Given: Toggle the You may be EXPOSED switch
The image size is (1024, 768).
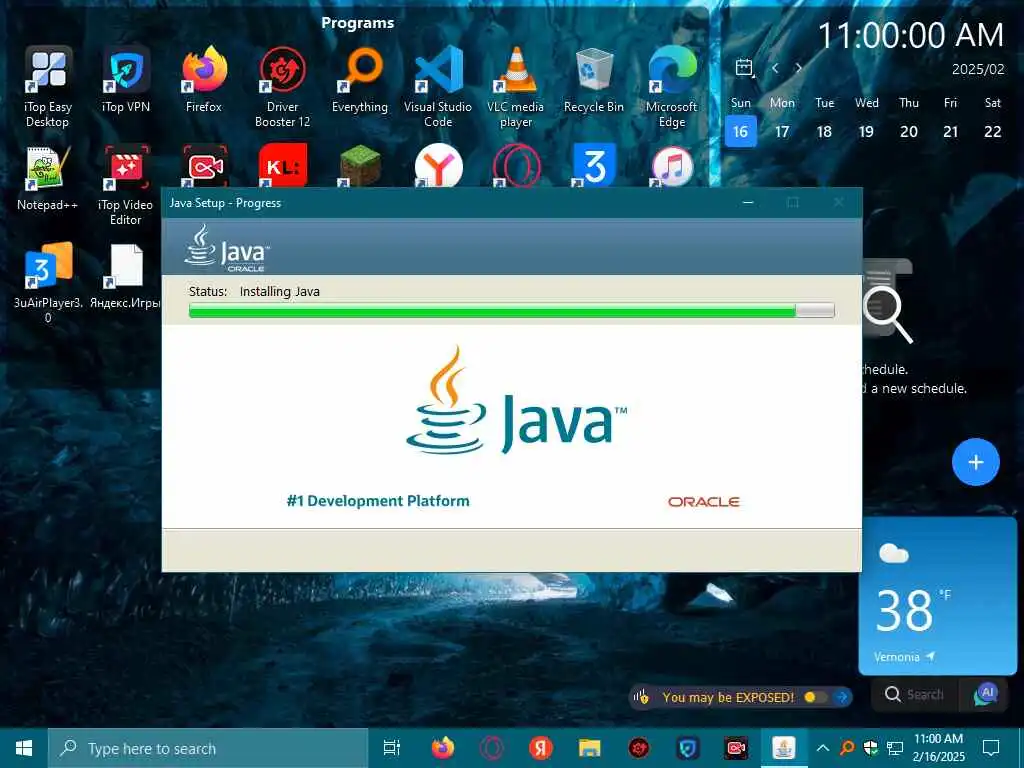Looking at the screenshot, I should 815,697.
